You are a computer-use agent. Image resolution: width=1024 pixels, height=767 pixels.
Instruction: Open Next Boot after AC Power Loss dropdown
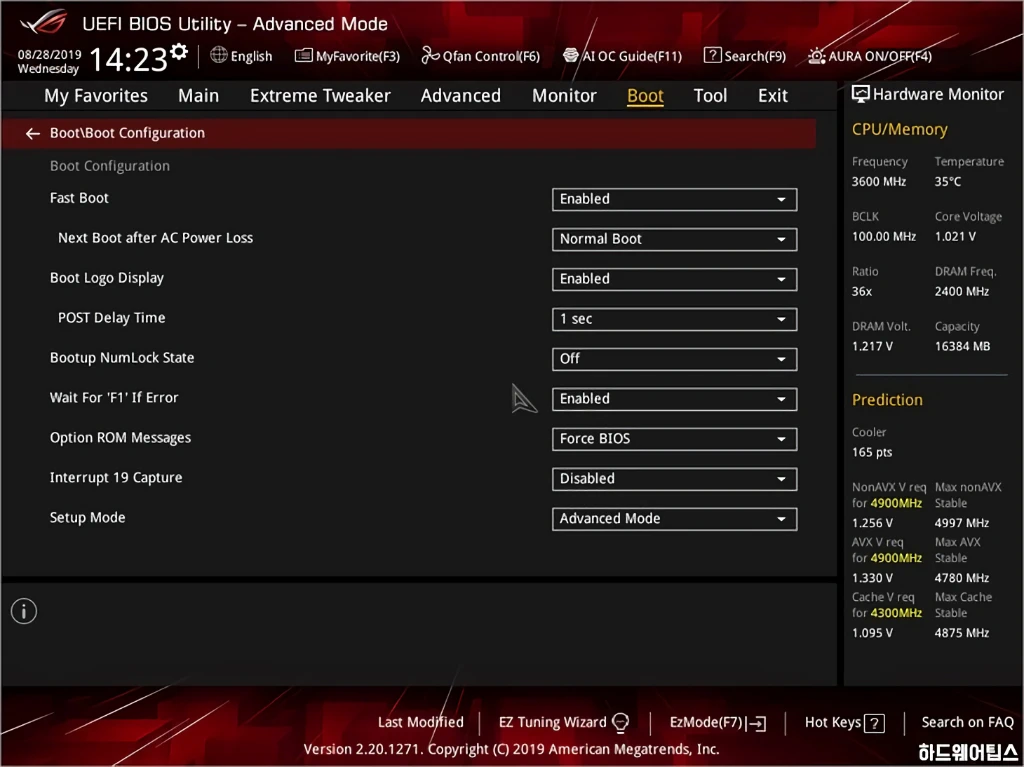click(x=674, y=239)
